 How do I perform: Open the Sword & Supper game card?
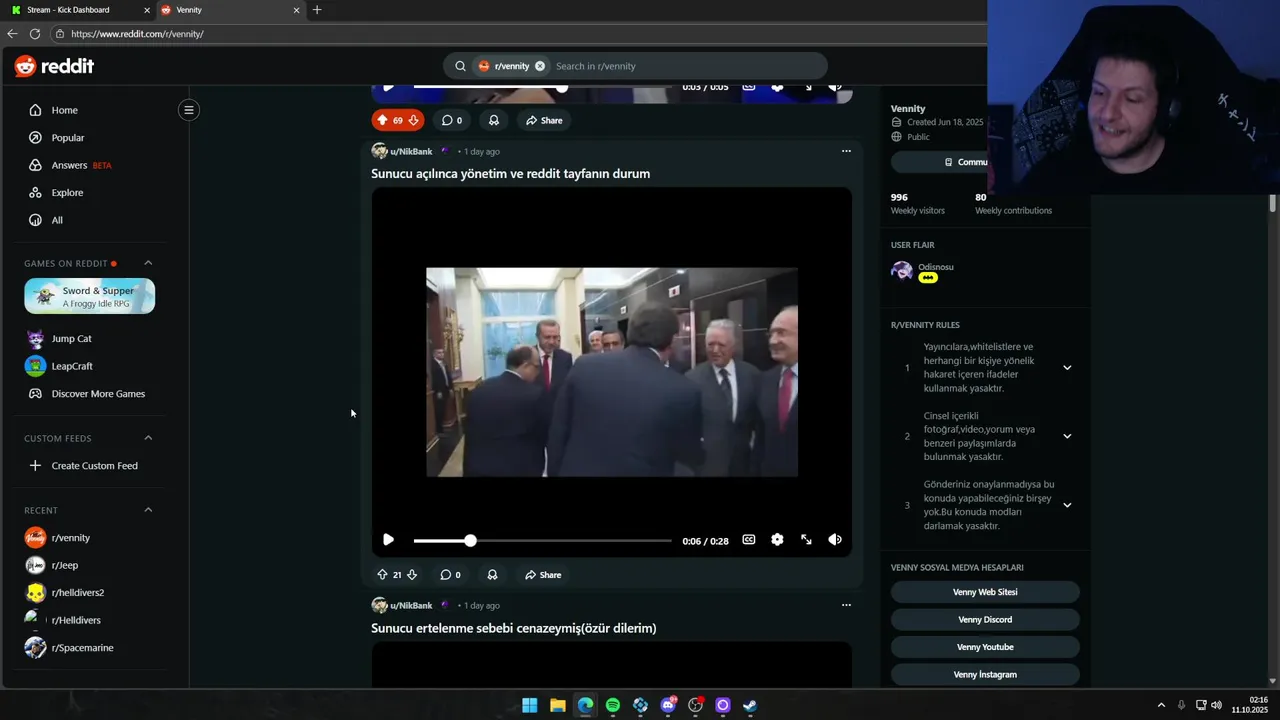(89, 296)
